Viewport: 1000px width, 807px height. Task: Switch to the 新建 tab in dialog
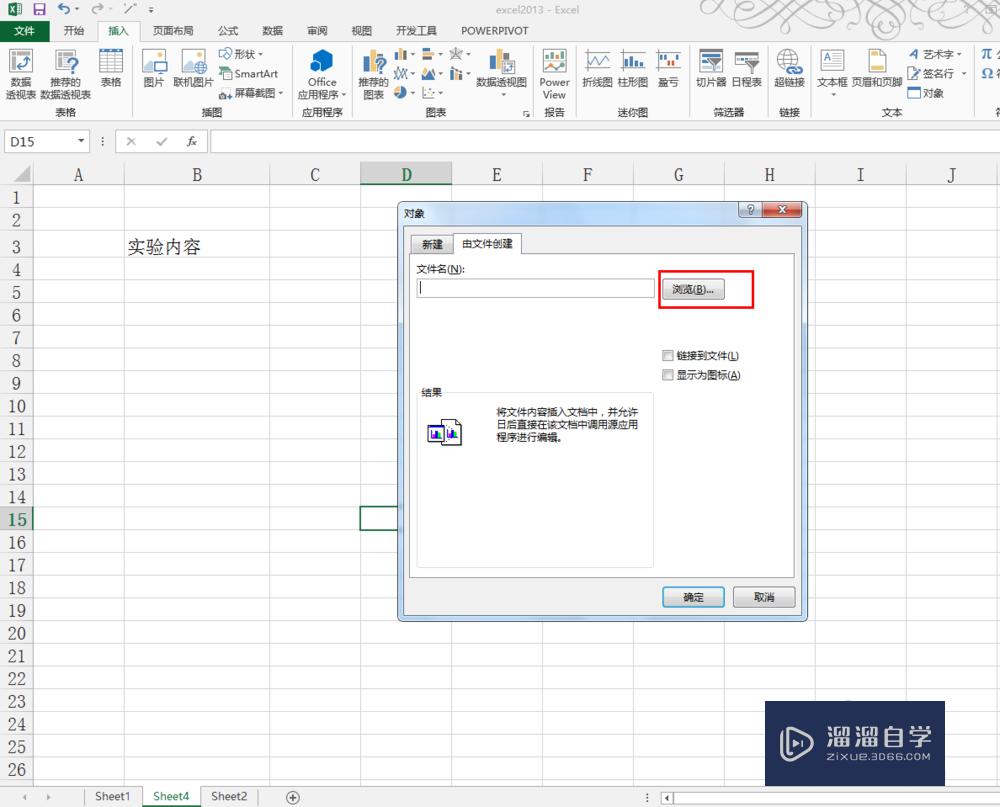point(431,243)
